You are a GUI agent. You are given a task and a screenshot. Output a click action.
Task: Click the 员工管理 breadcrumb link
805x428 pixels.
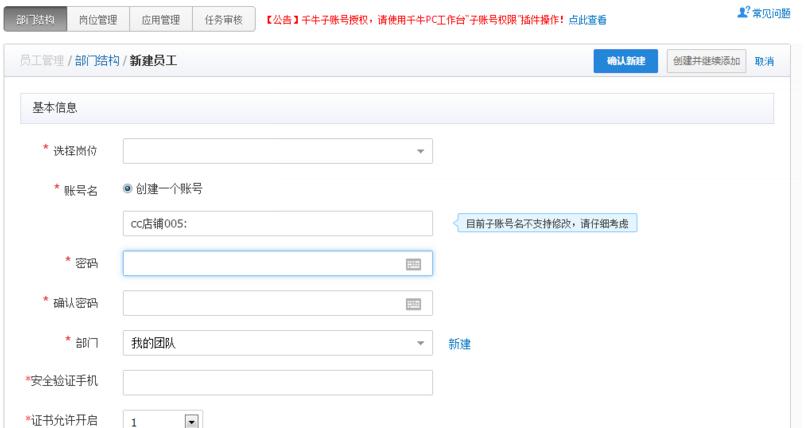point(44,62)
